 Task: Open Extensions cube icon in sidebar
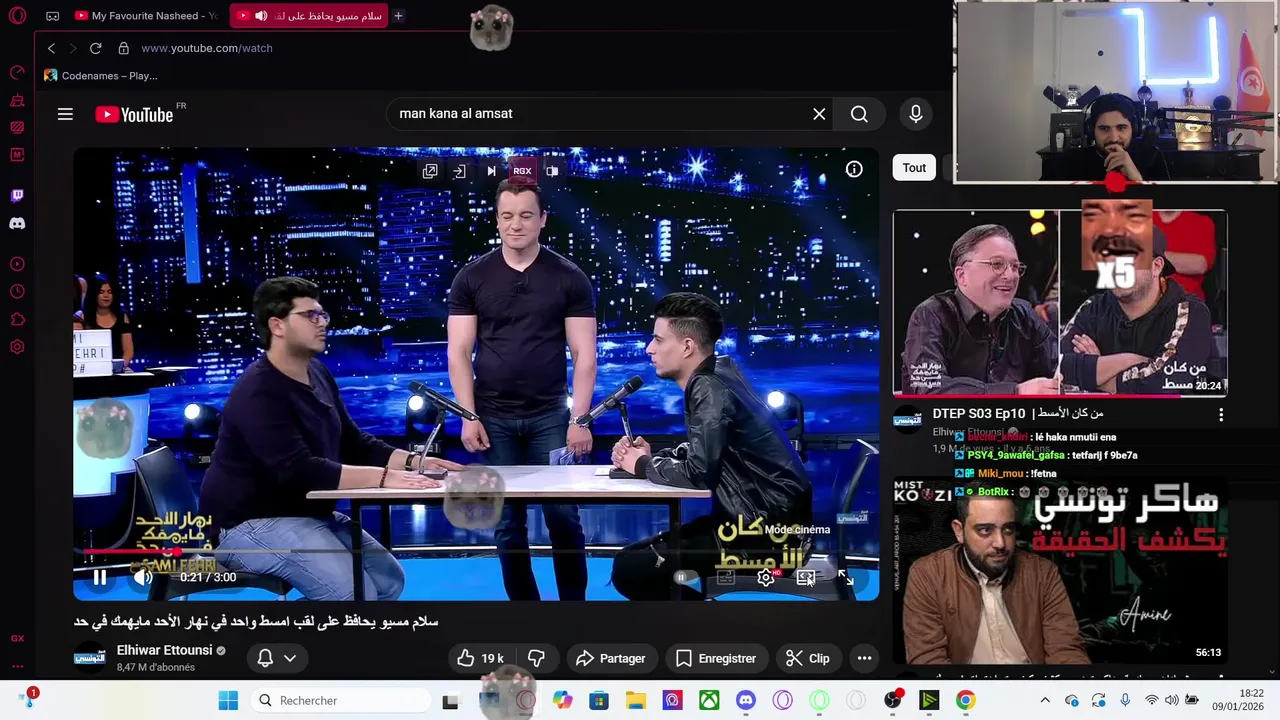click(17, 320)
